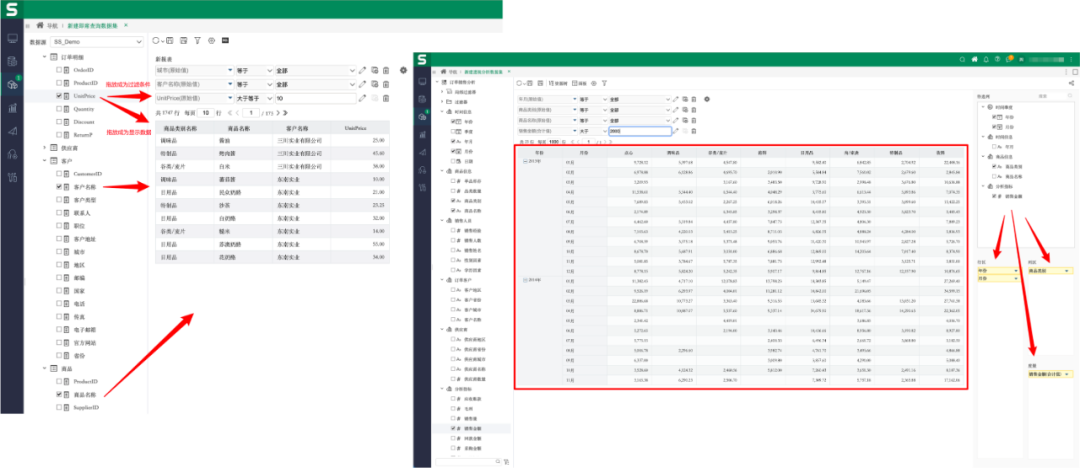Click the 三川实业有限公司 cell in first row
The height and width of the screenshot is (468, 1080).
[299, 140]
